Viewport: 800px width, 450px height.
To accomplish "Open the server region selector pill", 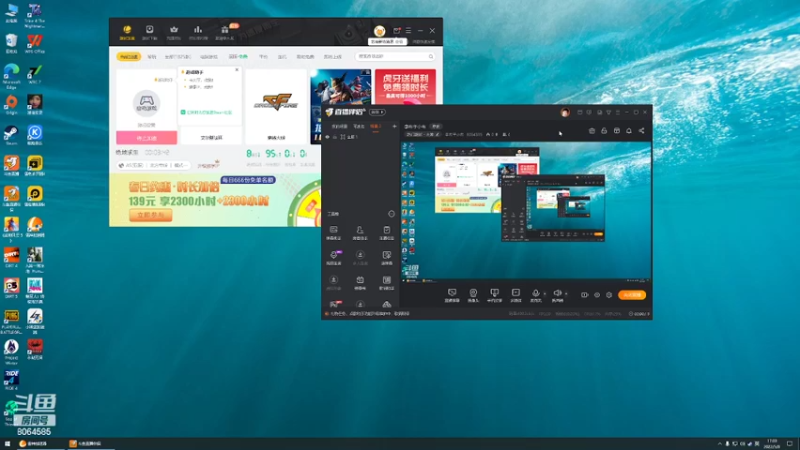I will coord(155,165).
